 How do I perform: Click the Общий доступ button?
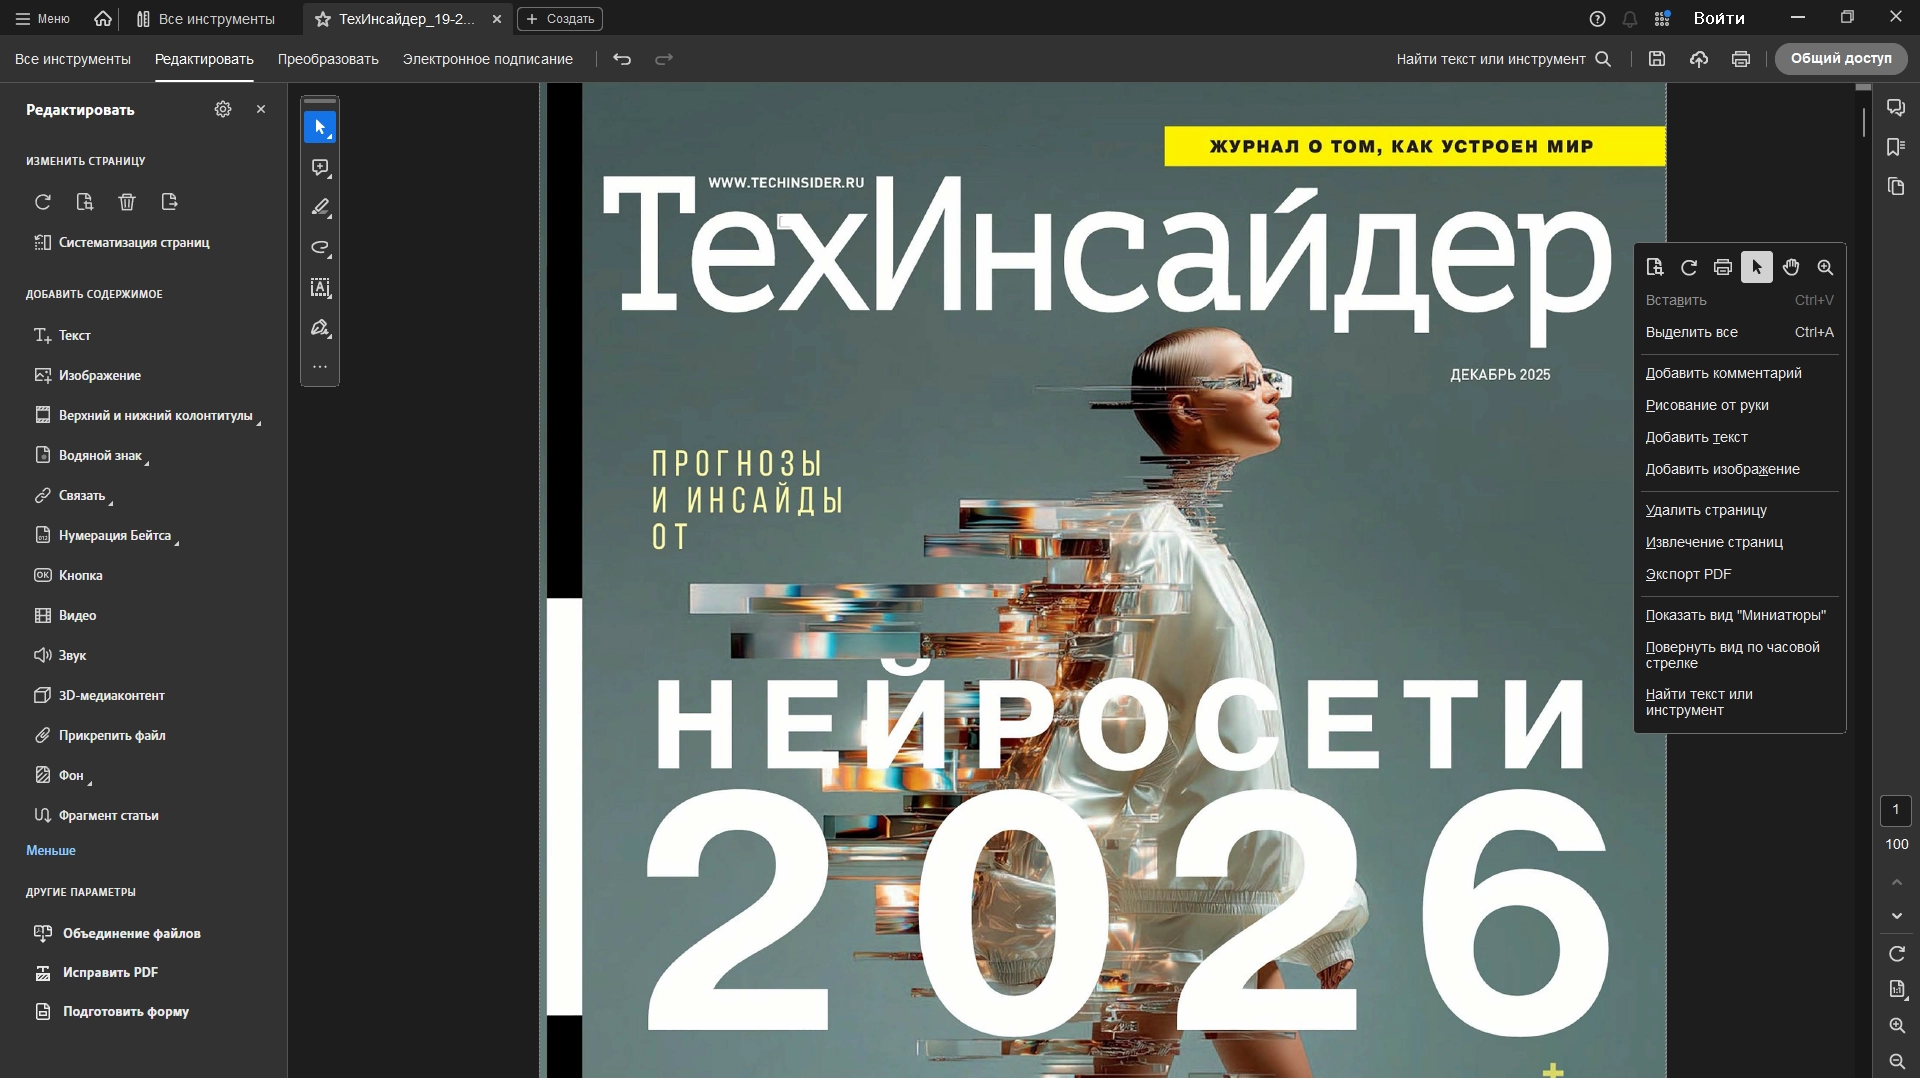[1840, 59]
